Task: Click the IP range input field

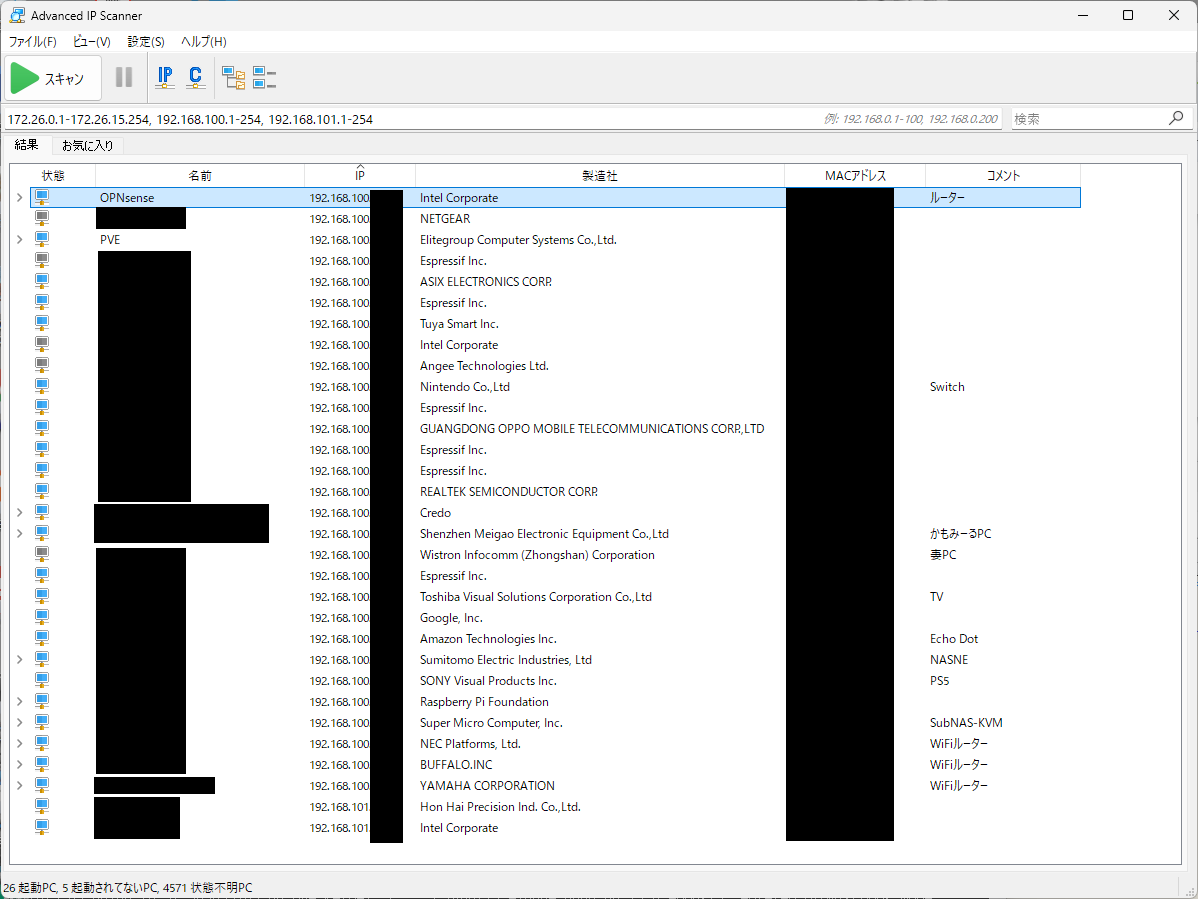Action: [502, 119]
